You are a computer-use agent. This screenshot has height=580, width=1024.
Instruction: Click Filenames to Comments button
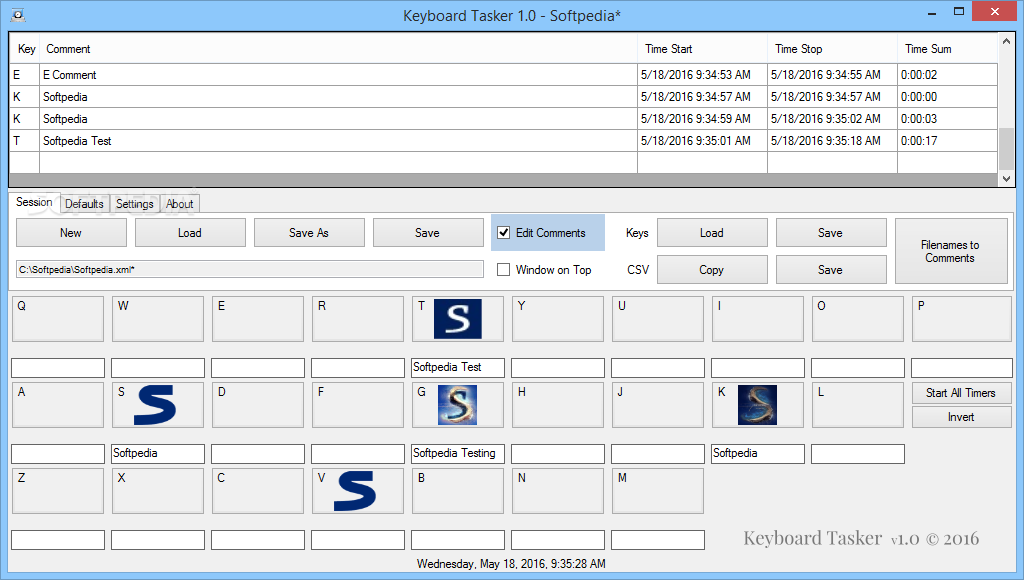[951, 251]
